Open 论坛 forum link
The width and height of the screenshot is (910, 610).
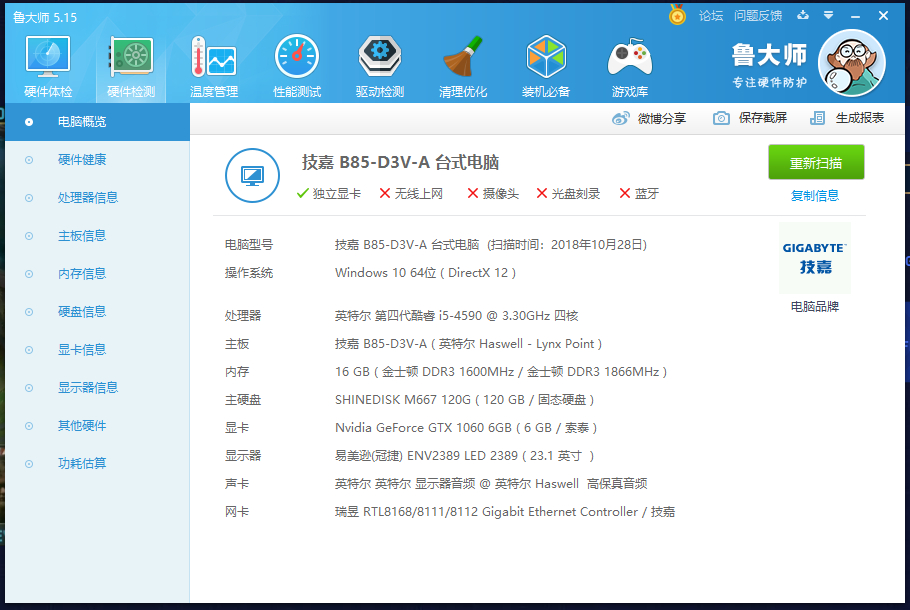711,16
